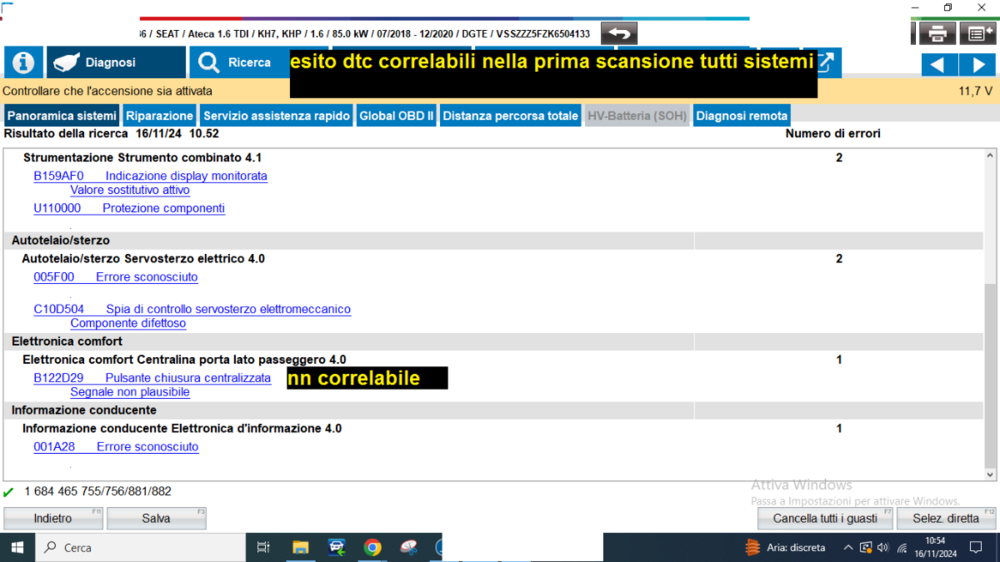The width and height of the screenshot is (1000, 562).
Task: Select Strumentazione Strumento combinato 4.1 row
Action: 142,158
